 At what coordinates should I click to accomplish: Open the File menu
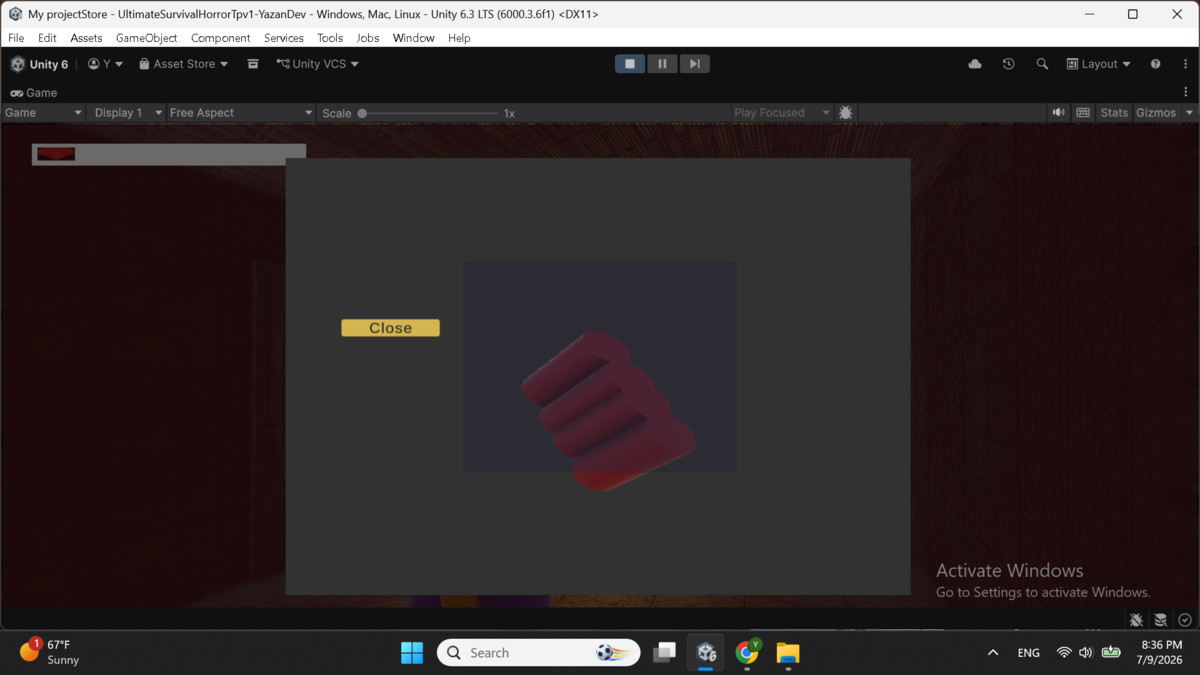pyautogui.click(x=16, y=38)
